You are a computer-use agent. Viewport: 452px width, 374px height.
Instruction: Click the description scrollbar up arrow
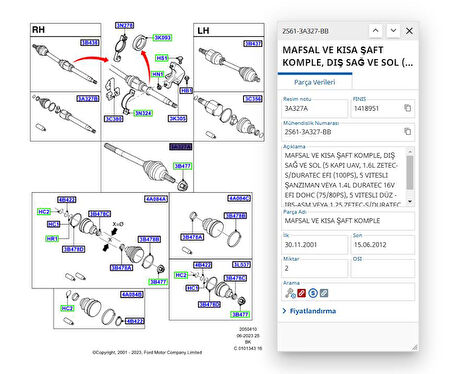point(410,152)
